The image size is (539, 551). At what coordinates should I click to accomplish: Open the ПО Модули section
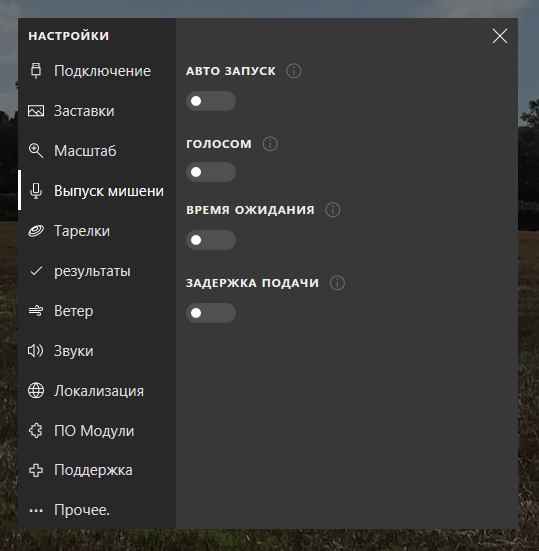(x=97, y=430)
